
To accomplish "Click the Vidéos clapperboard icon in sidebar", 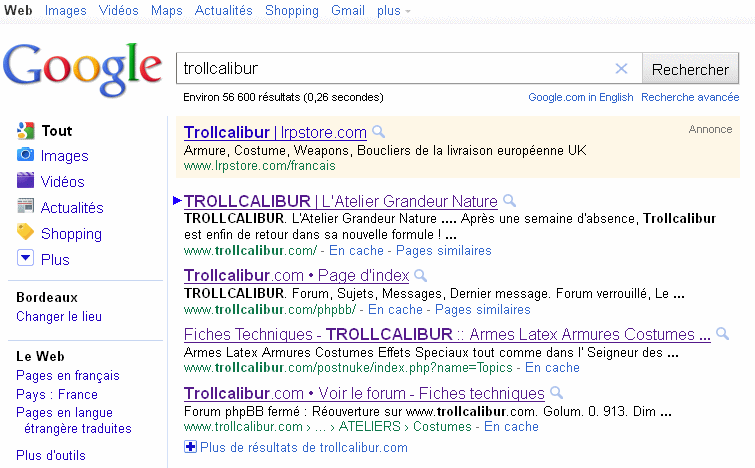I will 26,181.
